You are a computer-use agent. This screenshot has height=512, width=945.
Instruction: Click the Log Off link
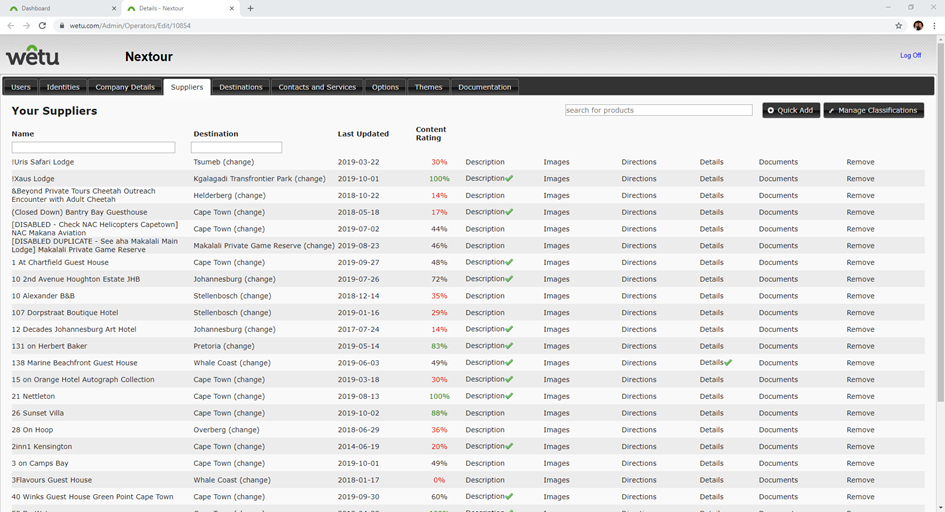coord(910,55)
